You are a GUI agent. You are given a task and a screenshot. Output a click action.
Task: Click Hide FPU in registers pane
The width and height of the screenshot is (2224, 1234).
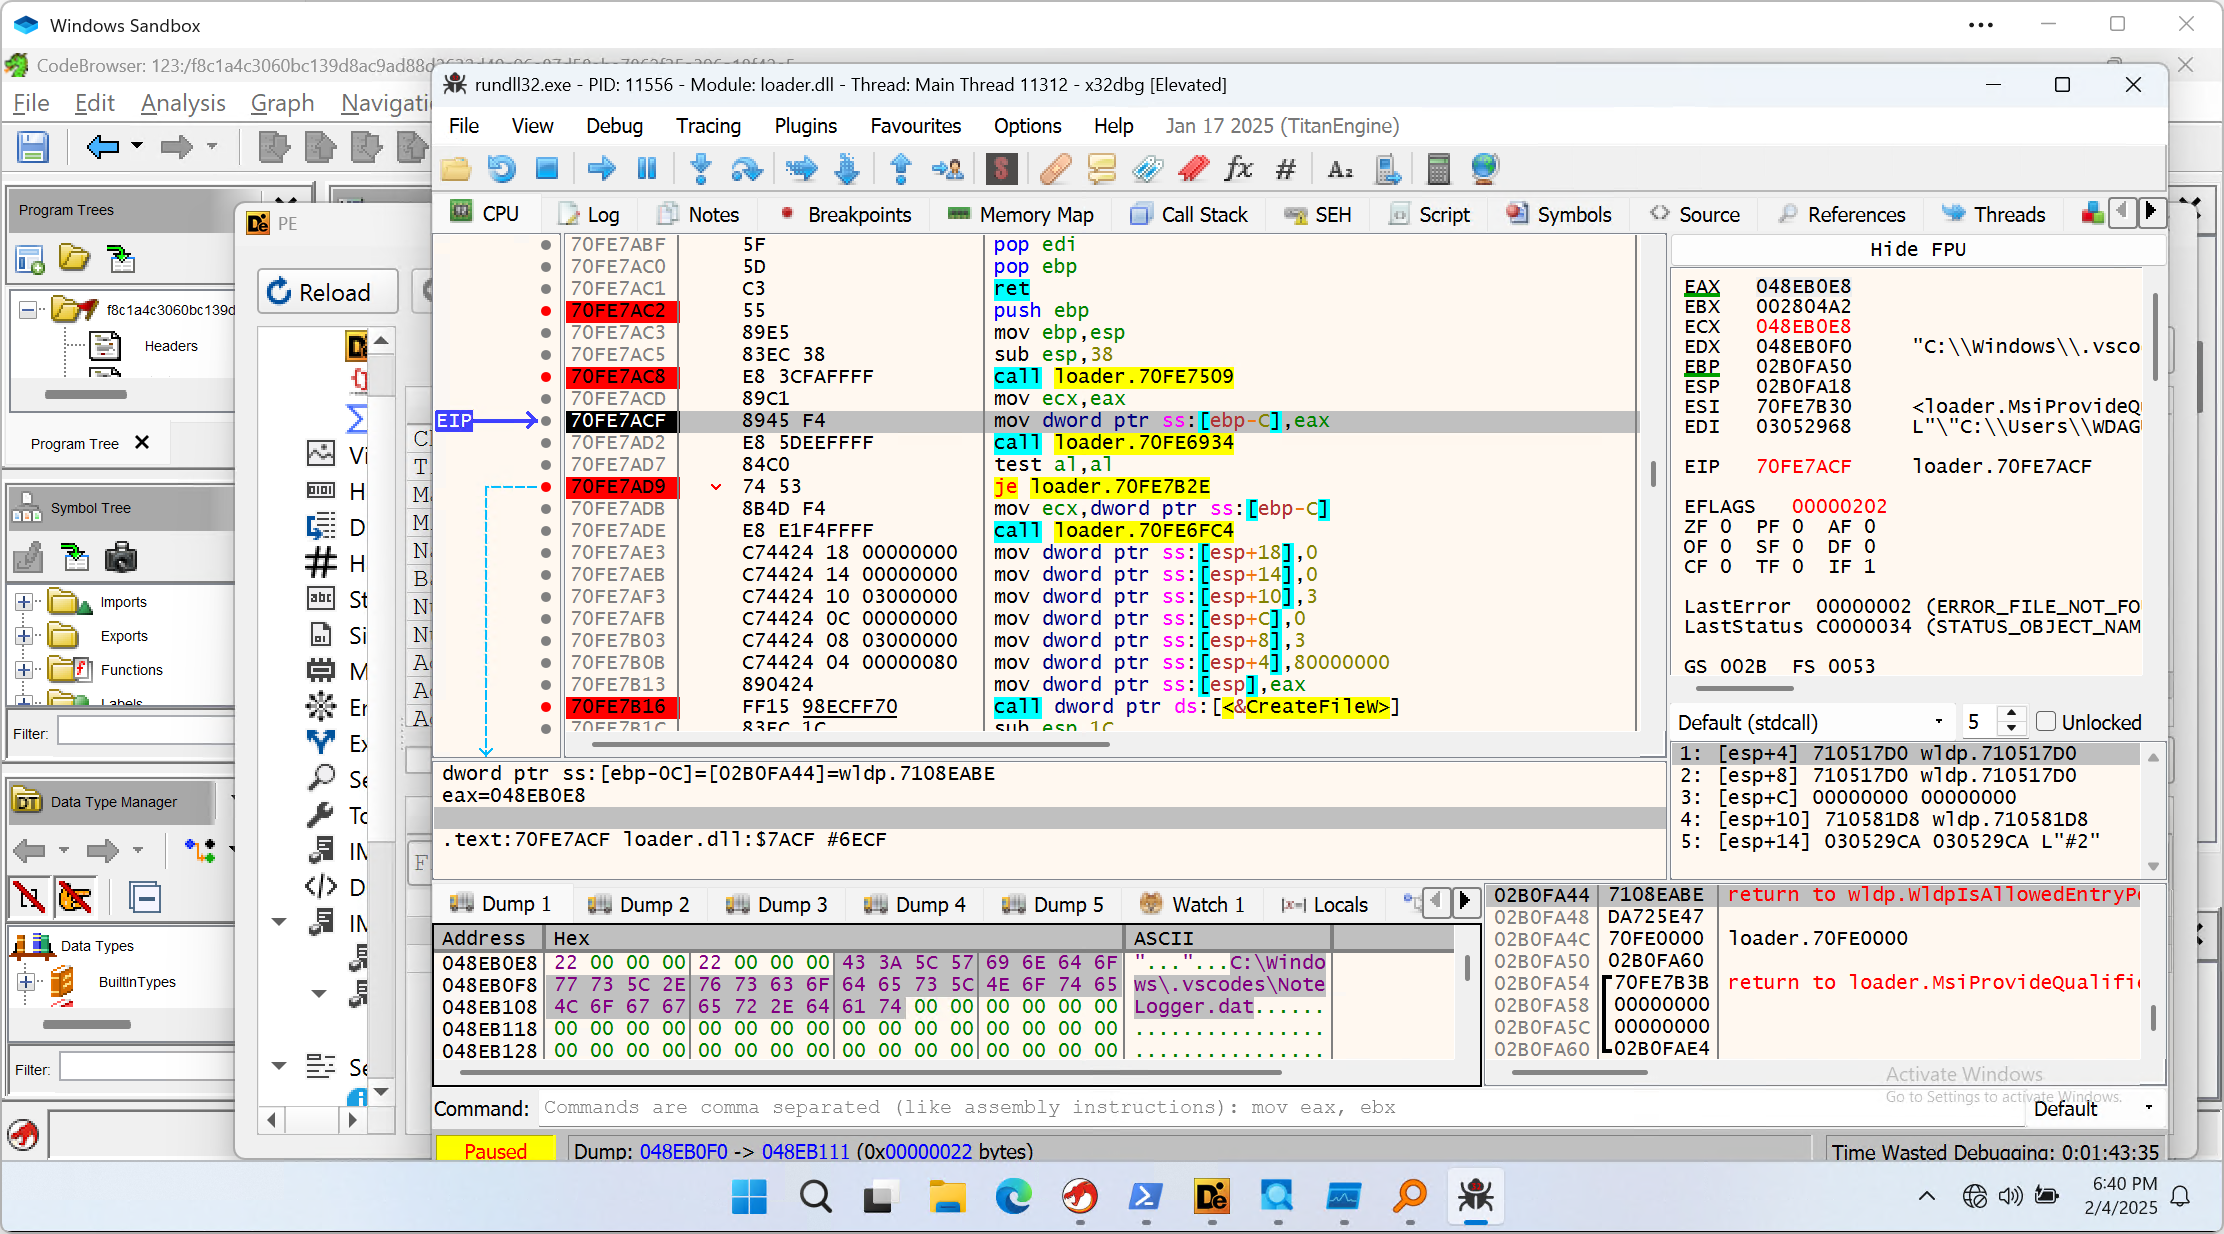[x=1917, y=250]
